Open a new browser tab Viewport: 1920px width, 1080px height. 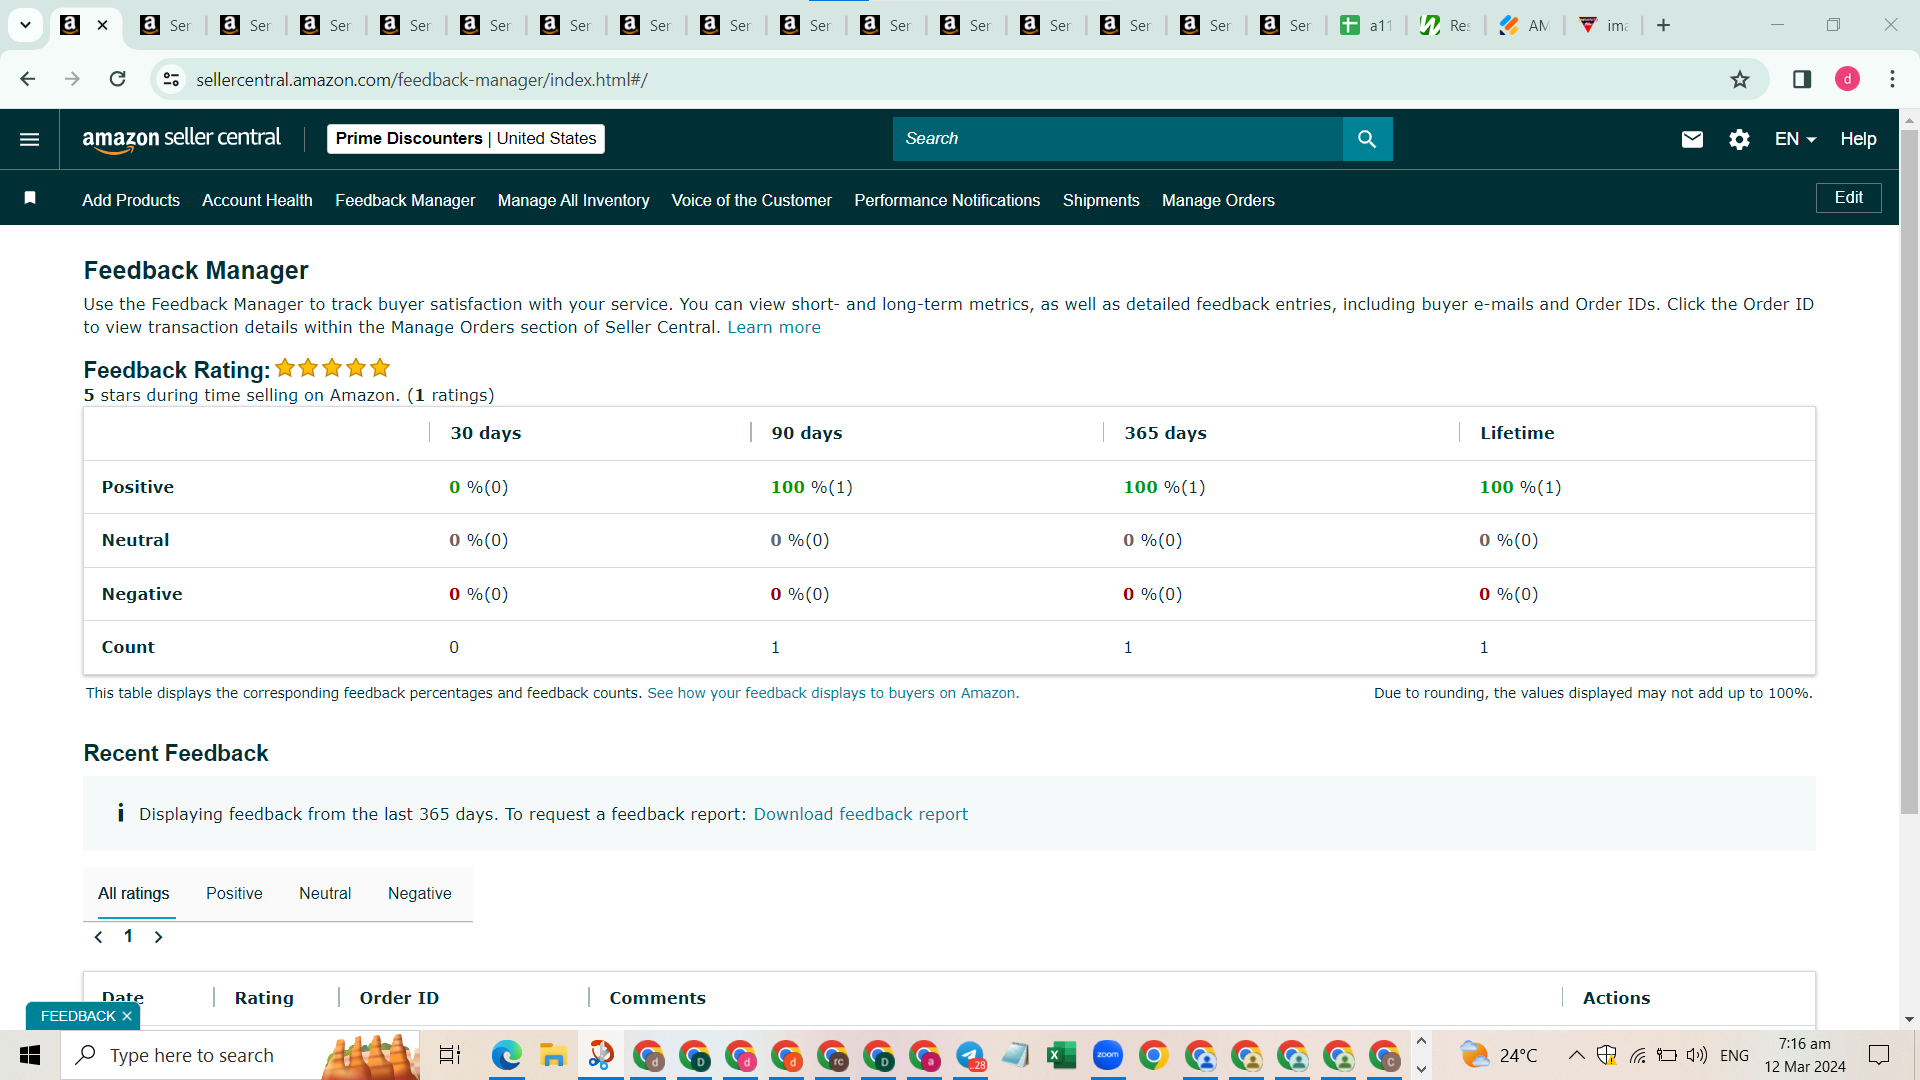[x=1663, y=25]
